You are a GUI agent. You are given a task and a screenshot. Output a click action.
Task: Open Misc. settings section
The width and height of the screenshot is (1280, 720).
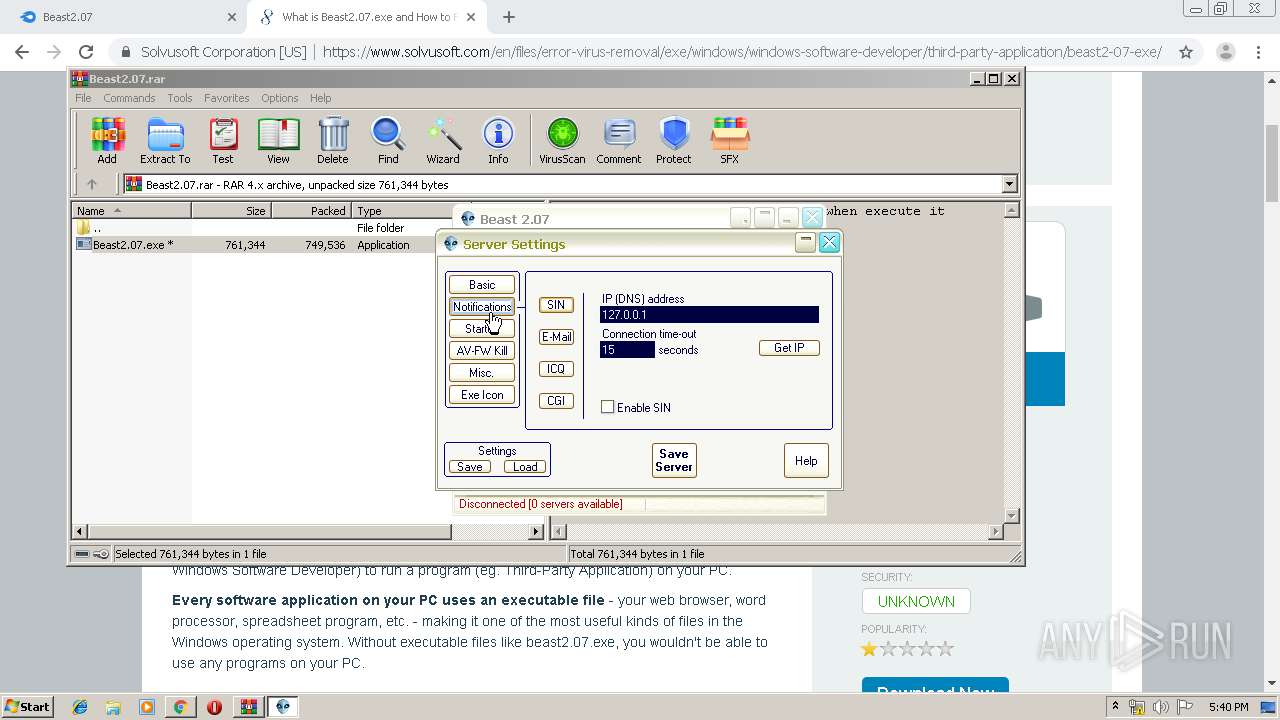click(x=482, y=373)
